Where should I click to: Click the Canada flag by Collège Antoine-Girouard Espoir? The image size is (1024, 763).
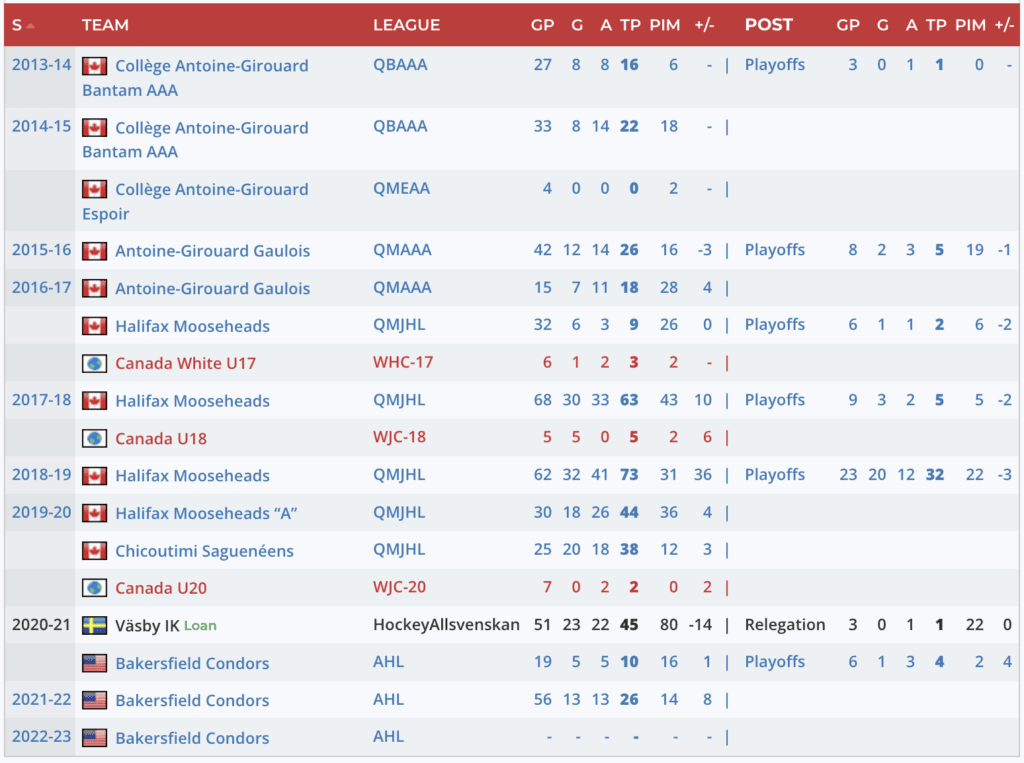(x=95, y=189)
